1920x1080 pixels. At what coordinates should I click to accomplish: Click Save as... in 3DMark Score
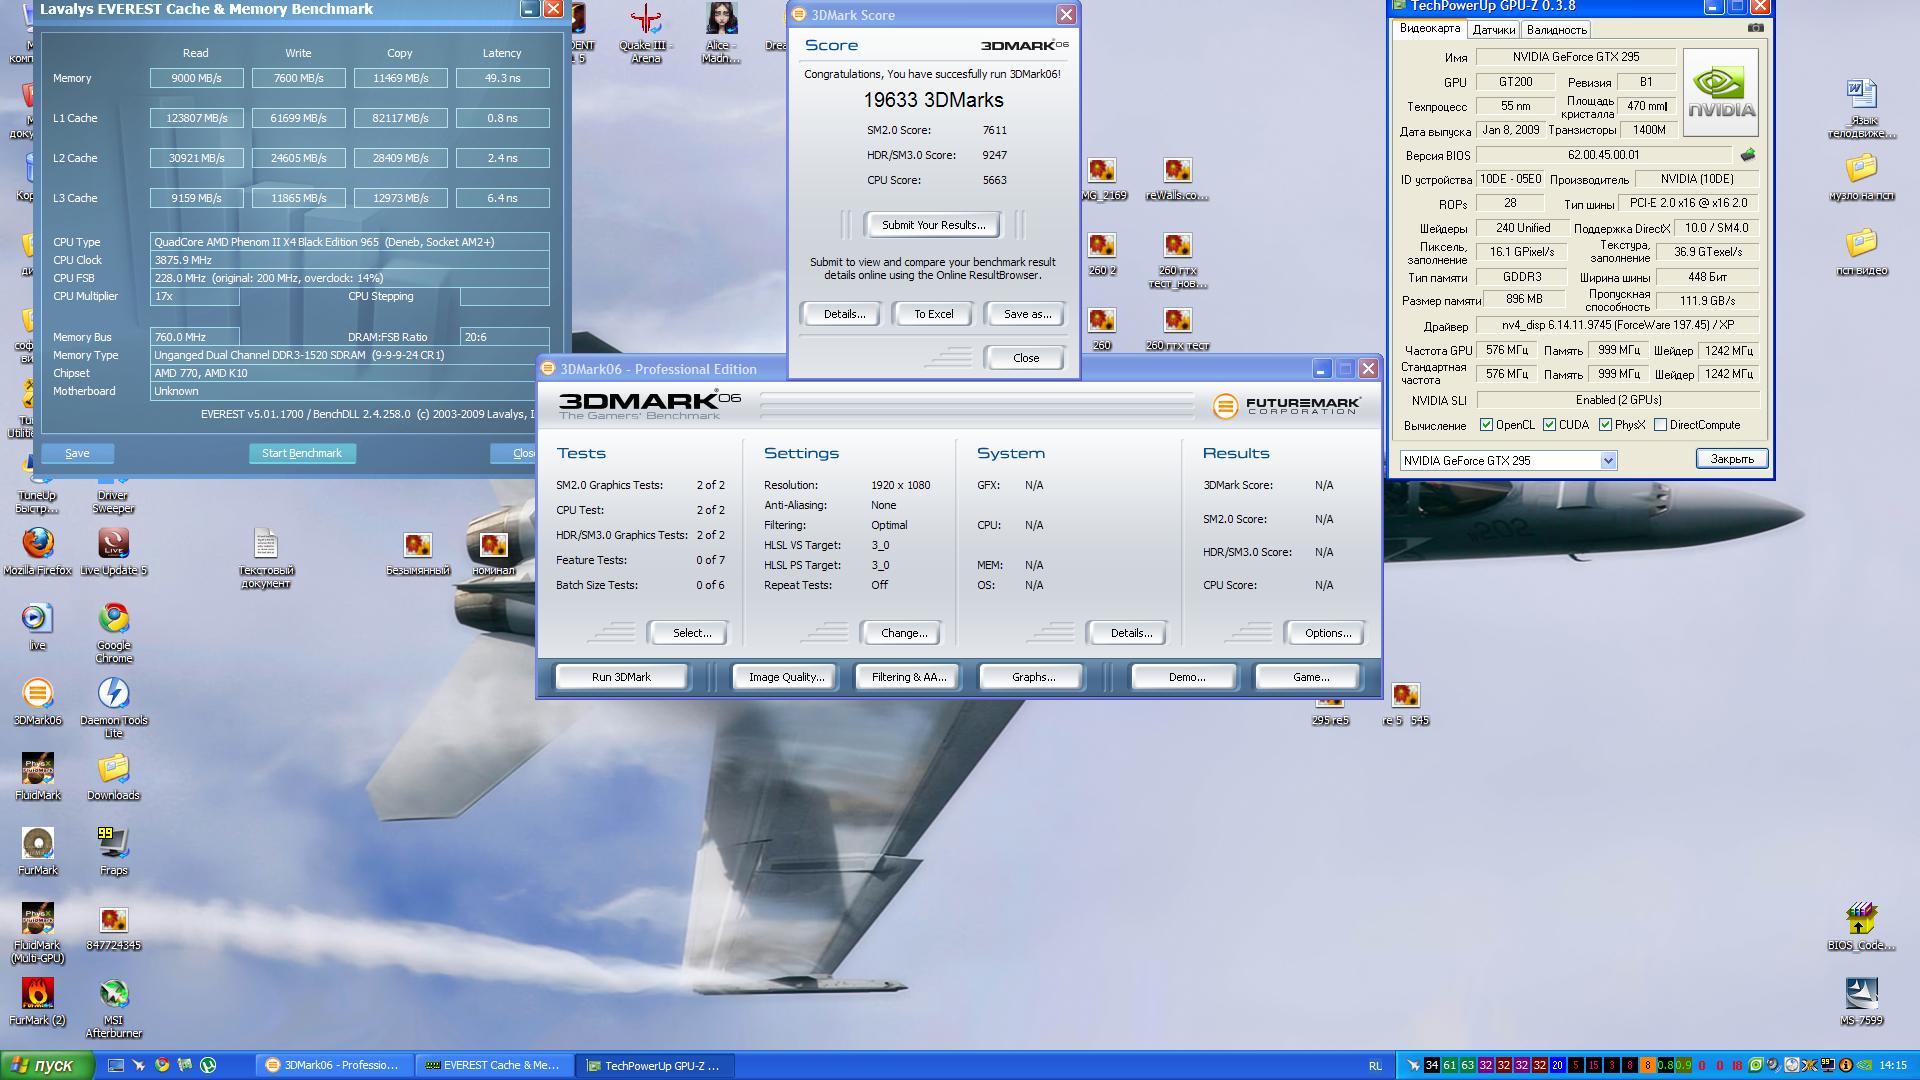click(1027, 314)
